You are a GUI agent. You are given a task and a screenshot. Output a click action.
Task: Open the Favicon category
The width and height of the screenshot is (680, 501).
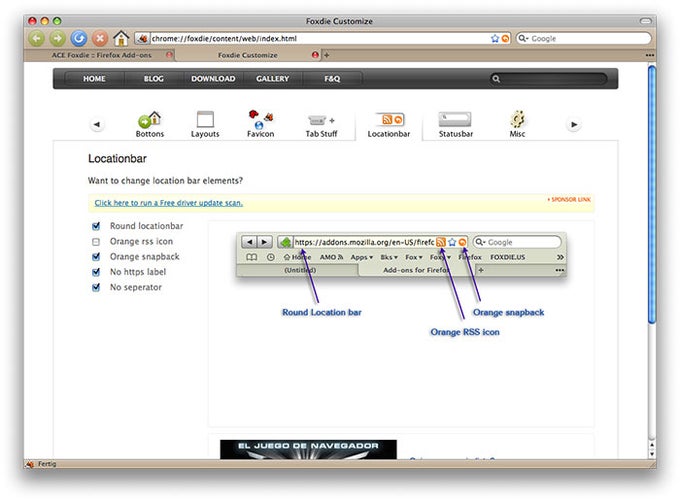[260, 124]
